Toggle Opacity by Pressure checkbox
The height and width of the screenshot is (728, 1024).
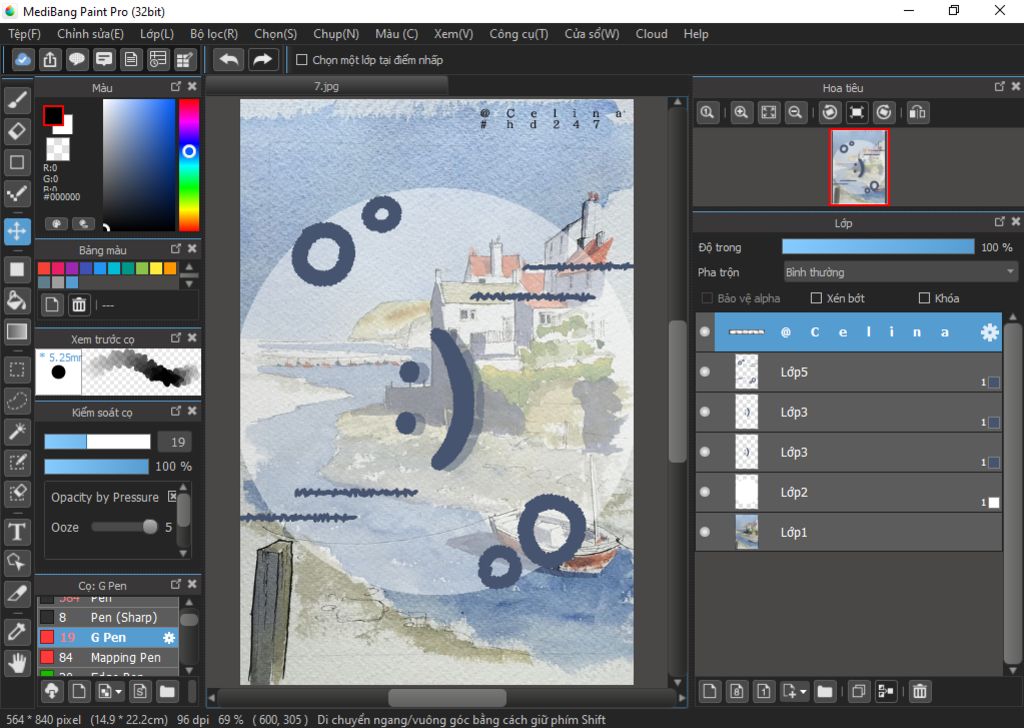pos(172,497)
